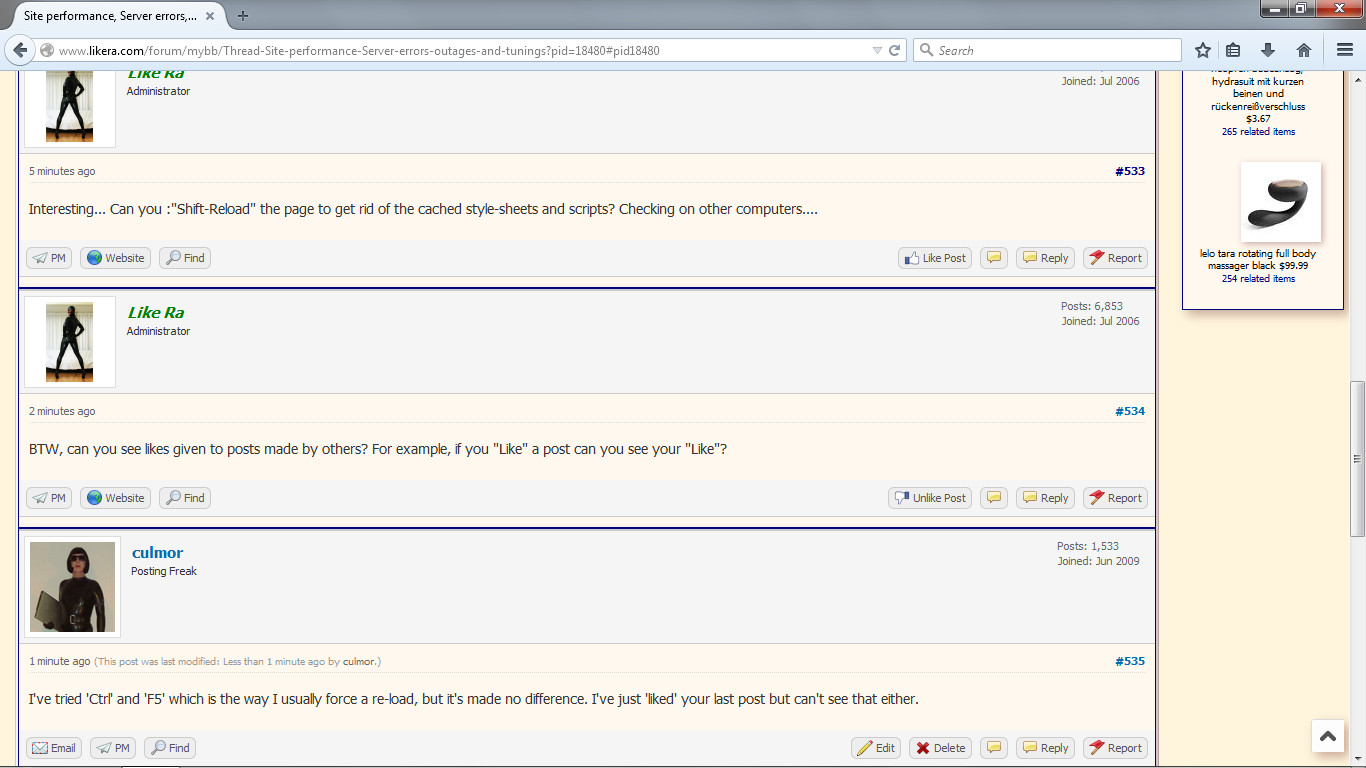Edit culmor's post #535
Image resolution: width=1366 pixels, height=768 pixels.
pos(875,748)
